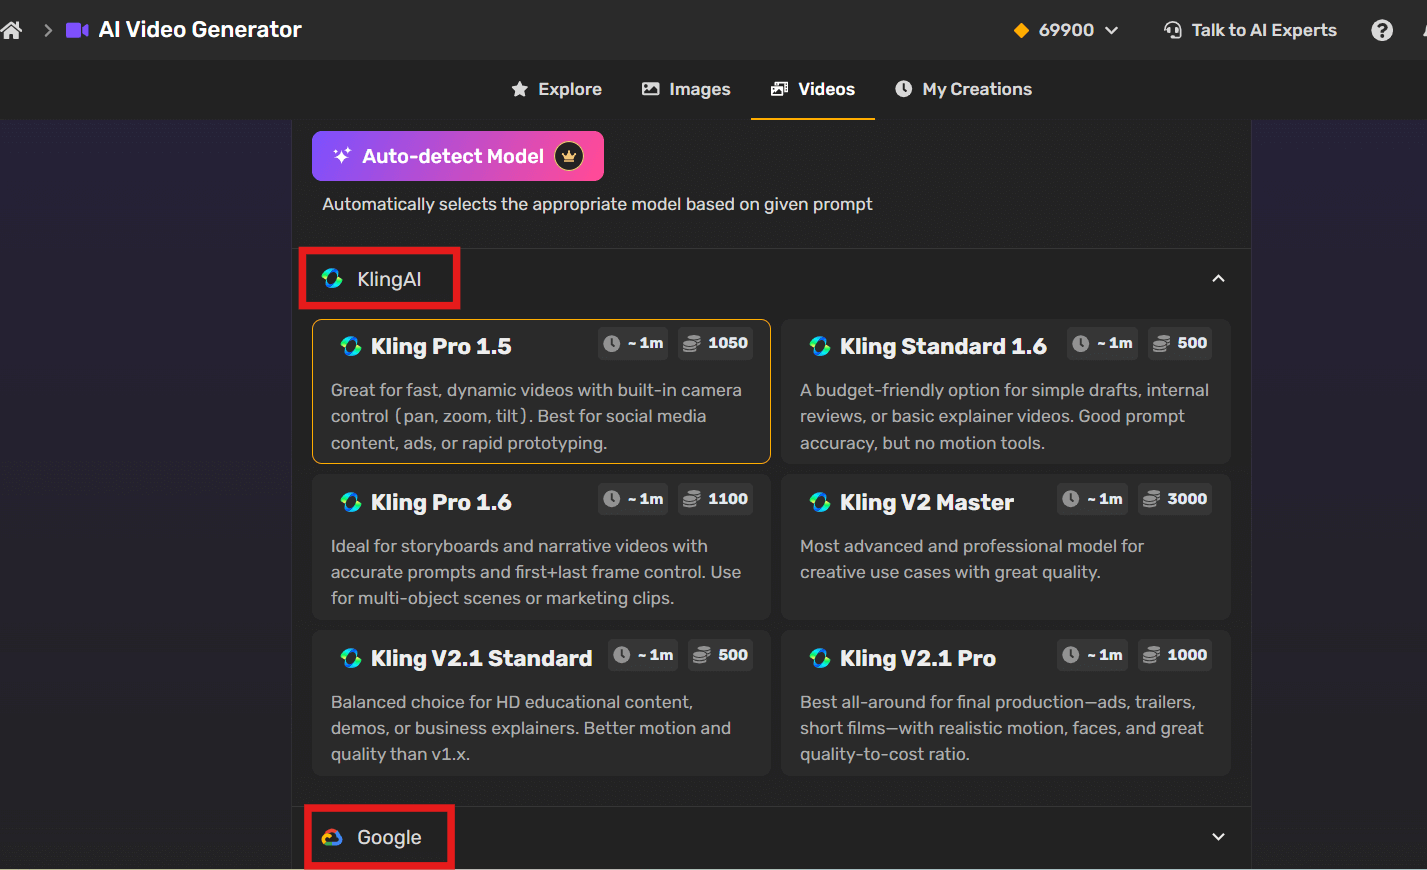This screenshot has height=870, width=1427.
Task: Open the My Creations tab
Action: point(964,89)
